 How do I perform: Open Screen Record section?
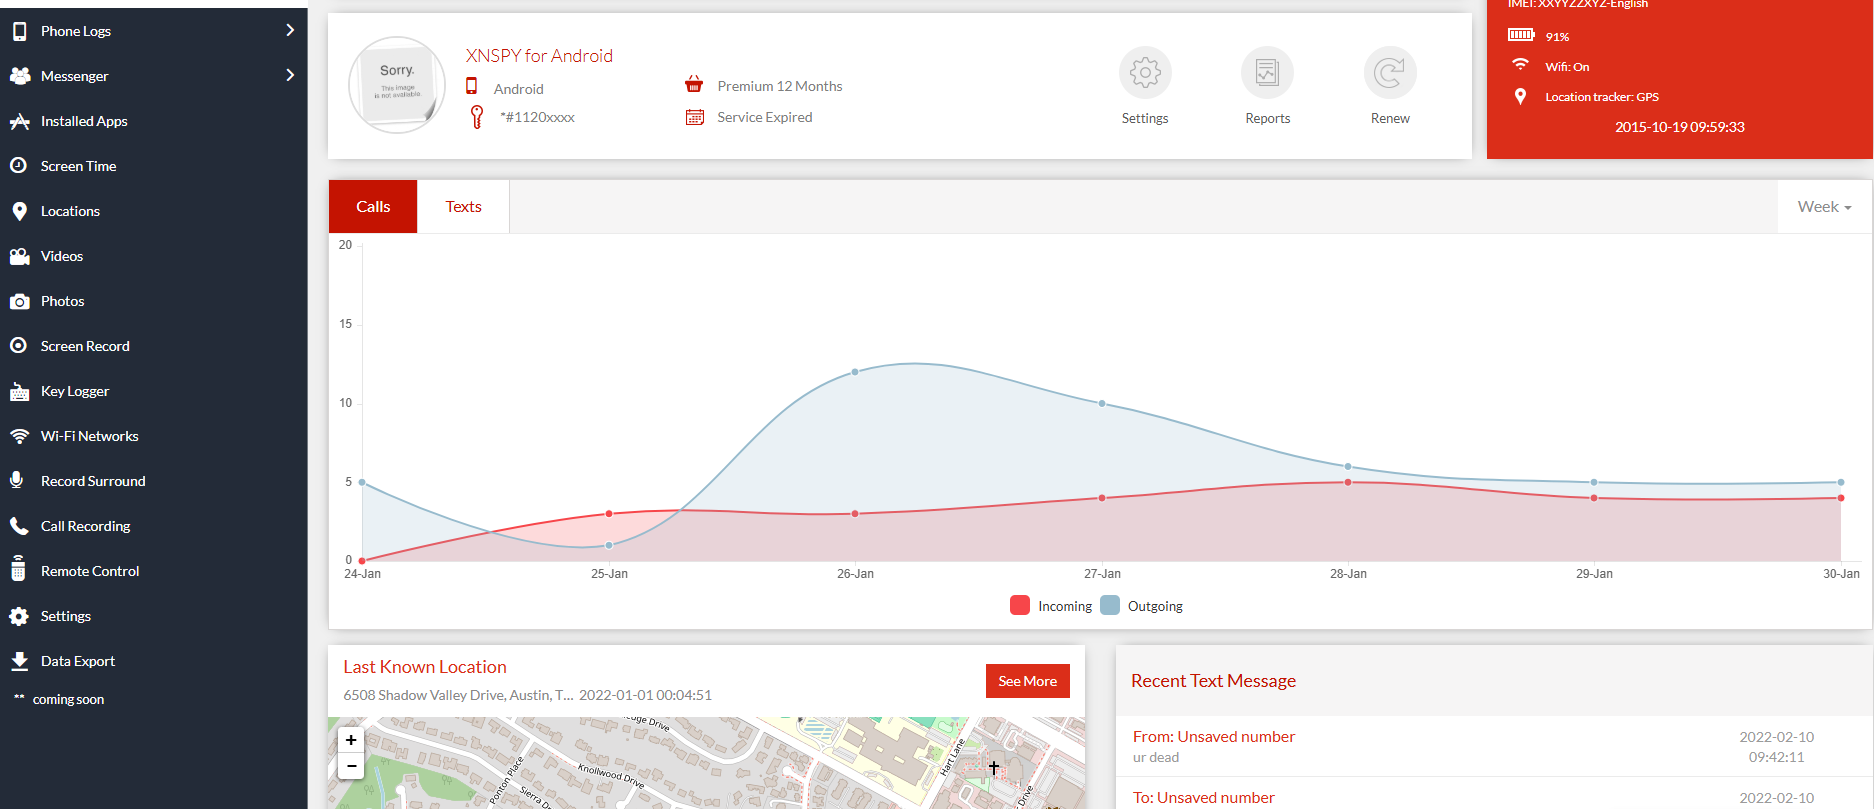(x=85, y=346)
